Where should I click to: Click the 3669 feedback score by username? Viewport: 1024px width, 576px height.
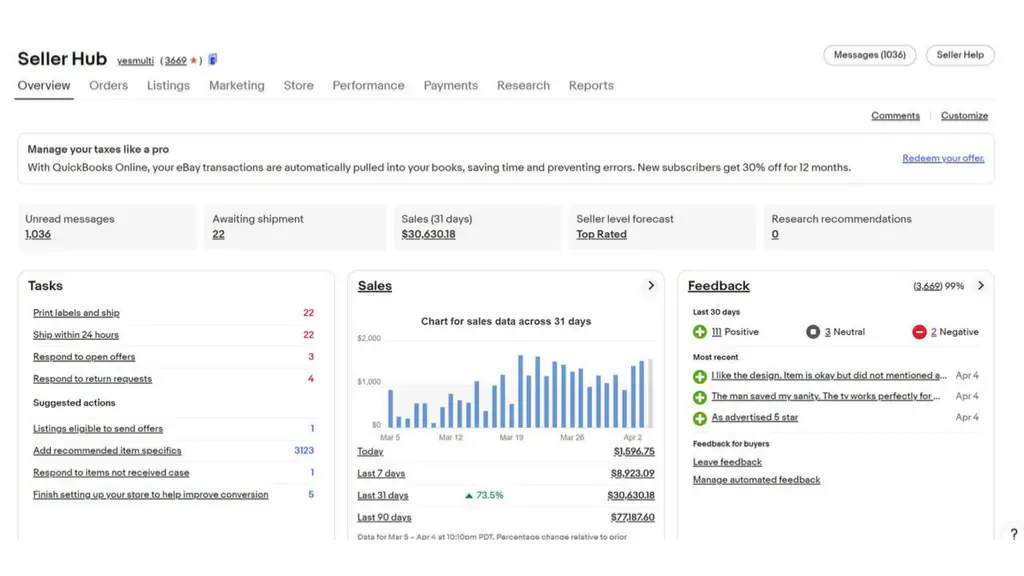point(175,61)
